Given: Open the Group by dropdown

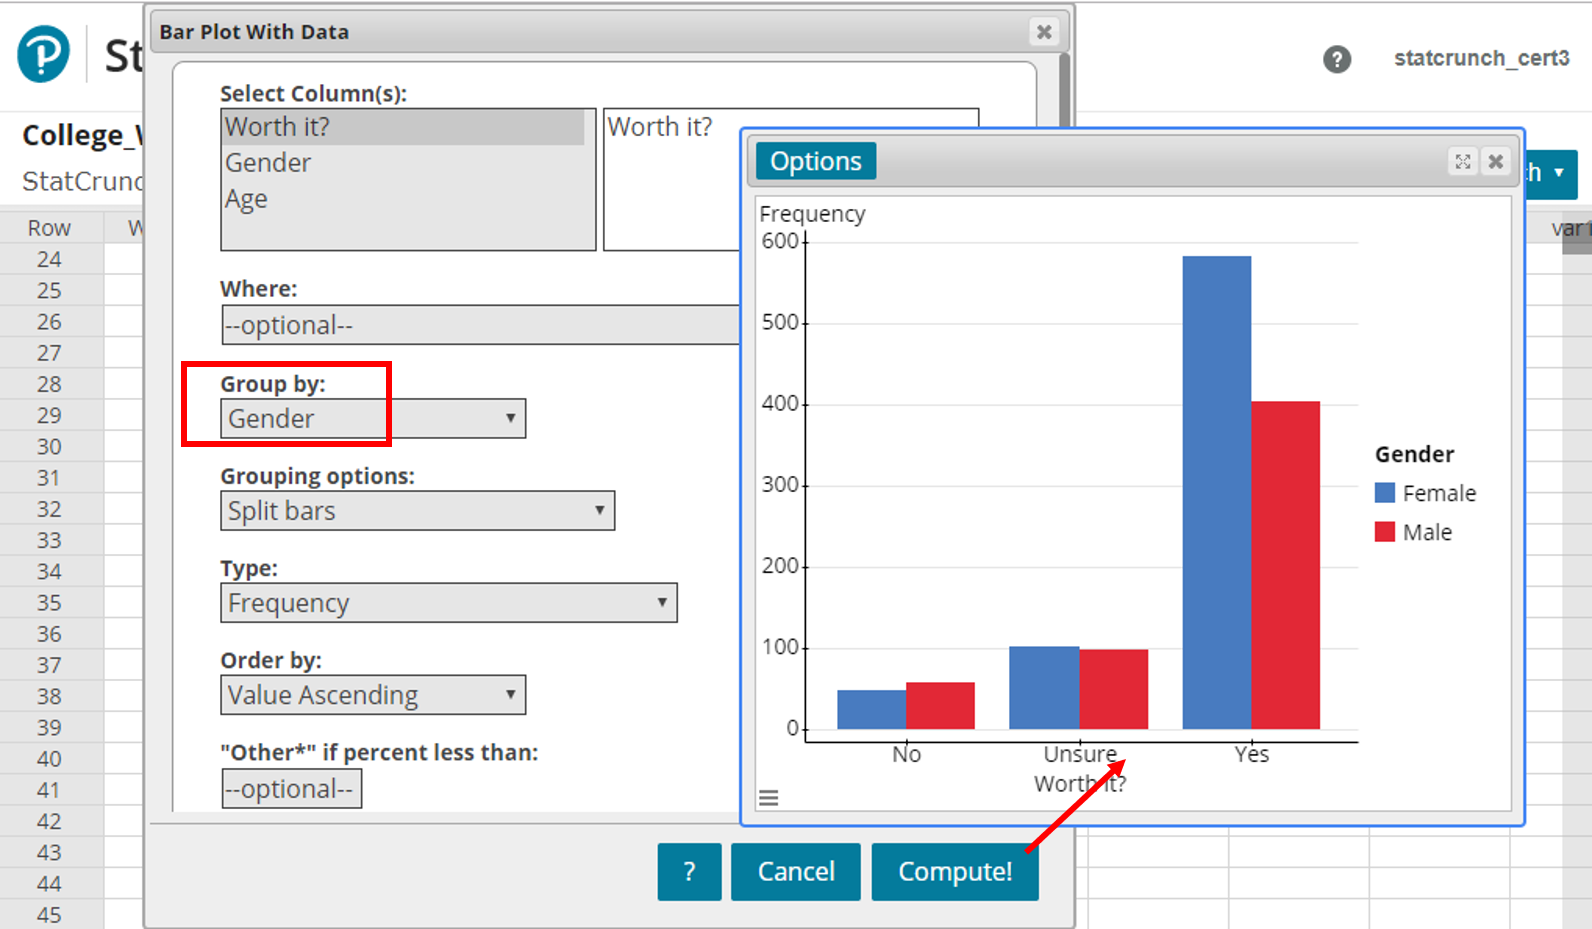Looking at the screenshot, I should [x=372, y=419].
